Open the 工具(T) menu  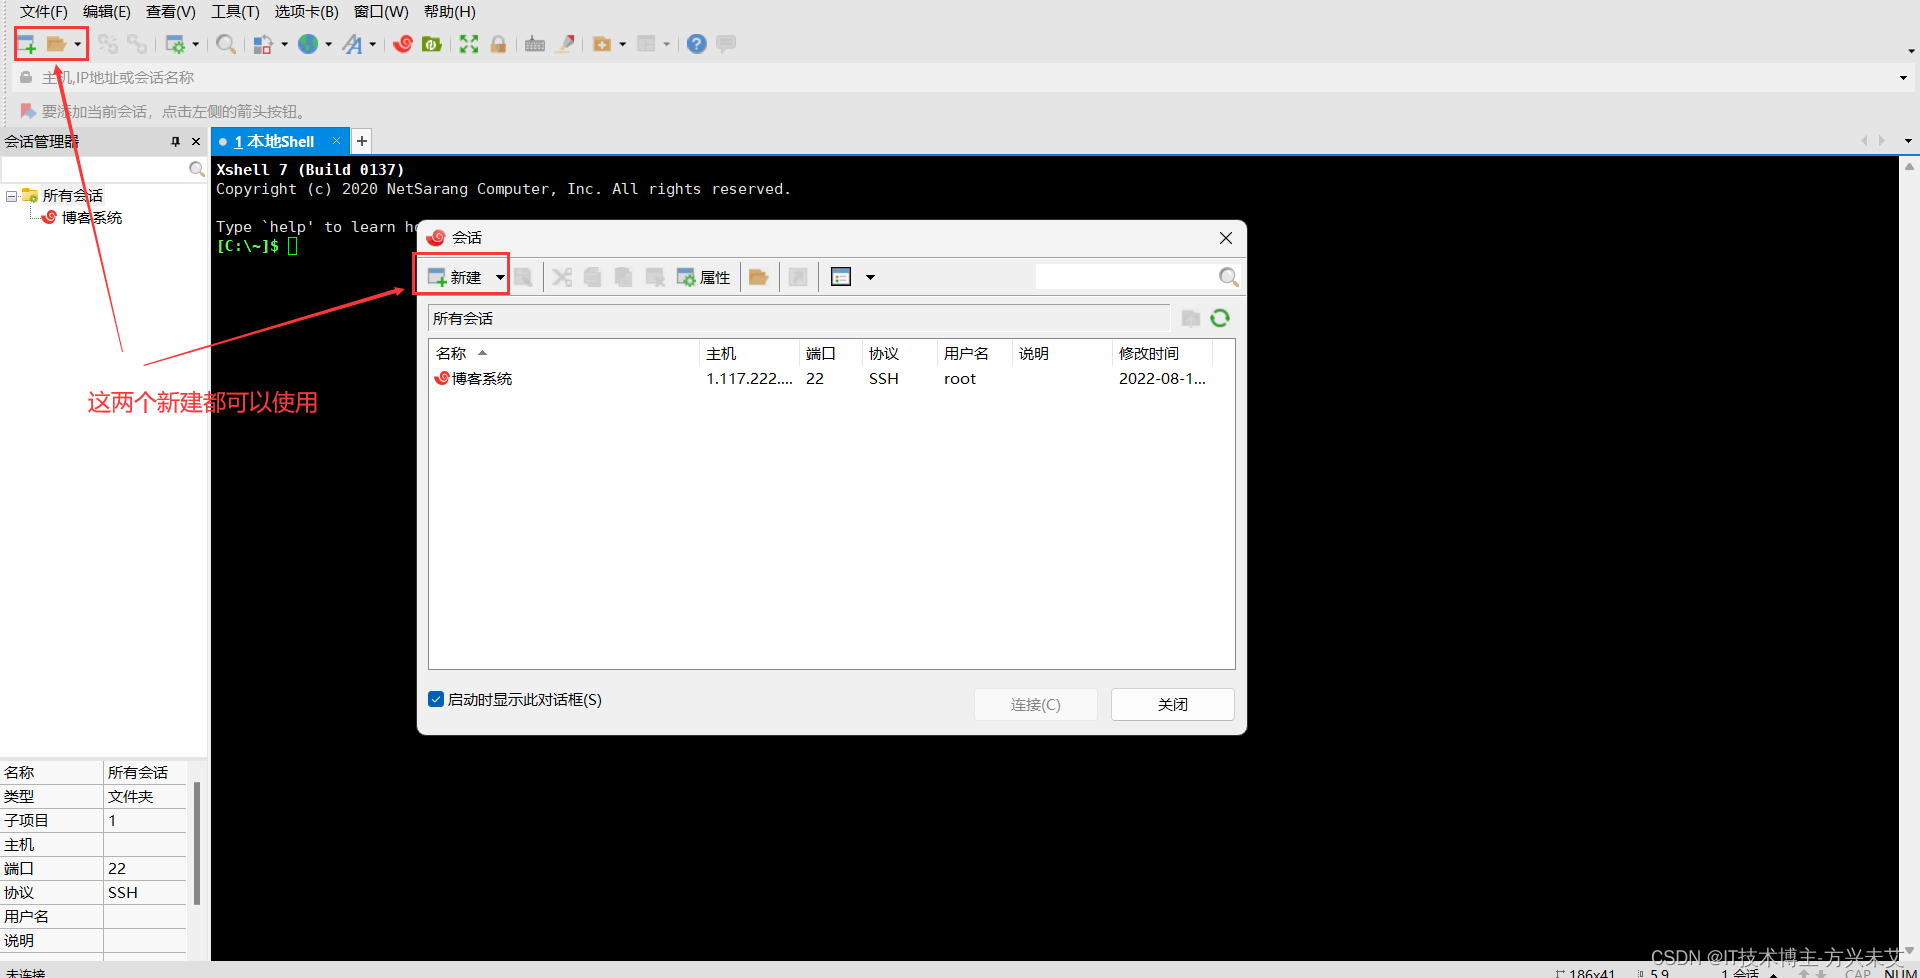(x=235, y=12)
